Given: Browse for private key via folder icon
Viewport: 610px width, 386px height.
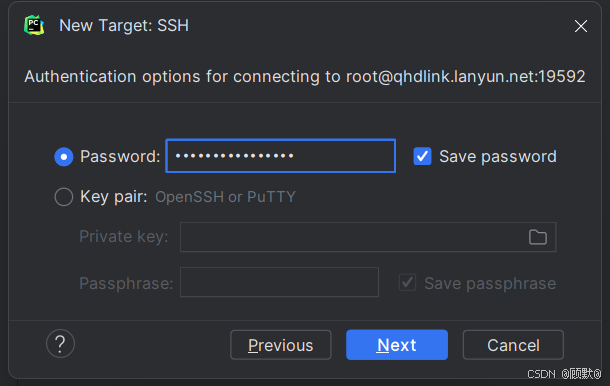Looking at the screenshot, I should pyautogui.click(x=538, y=237).
